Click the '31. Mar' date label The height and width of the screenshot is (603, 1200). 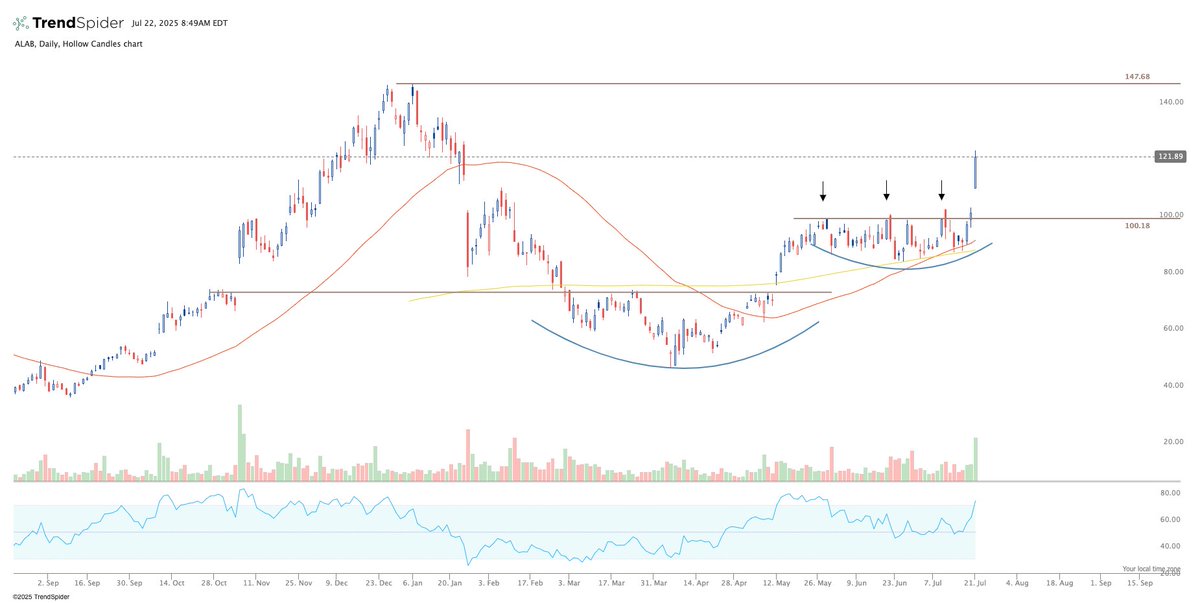pos(652,581)
